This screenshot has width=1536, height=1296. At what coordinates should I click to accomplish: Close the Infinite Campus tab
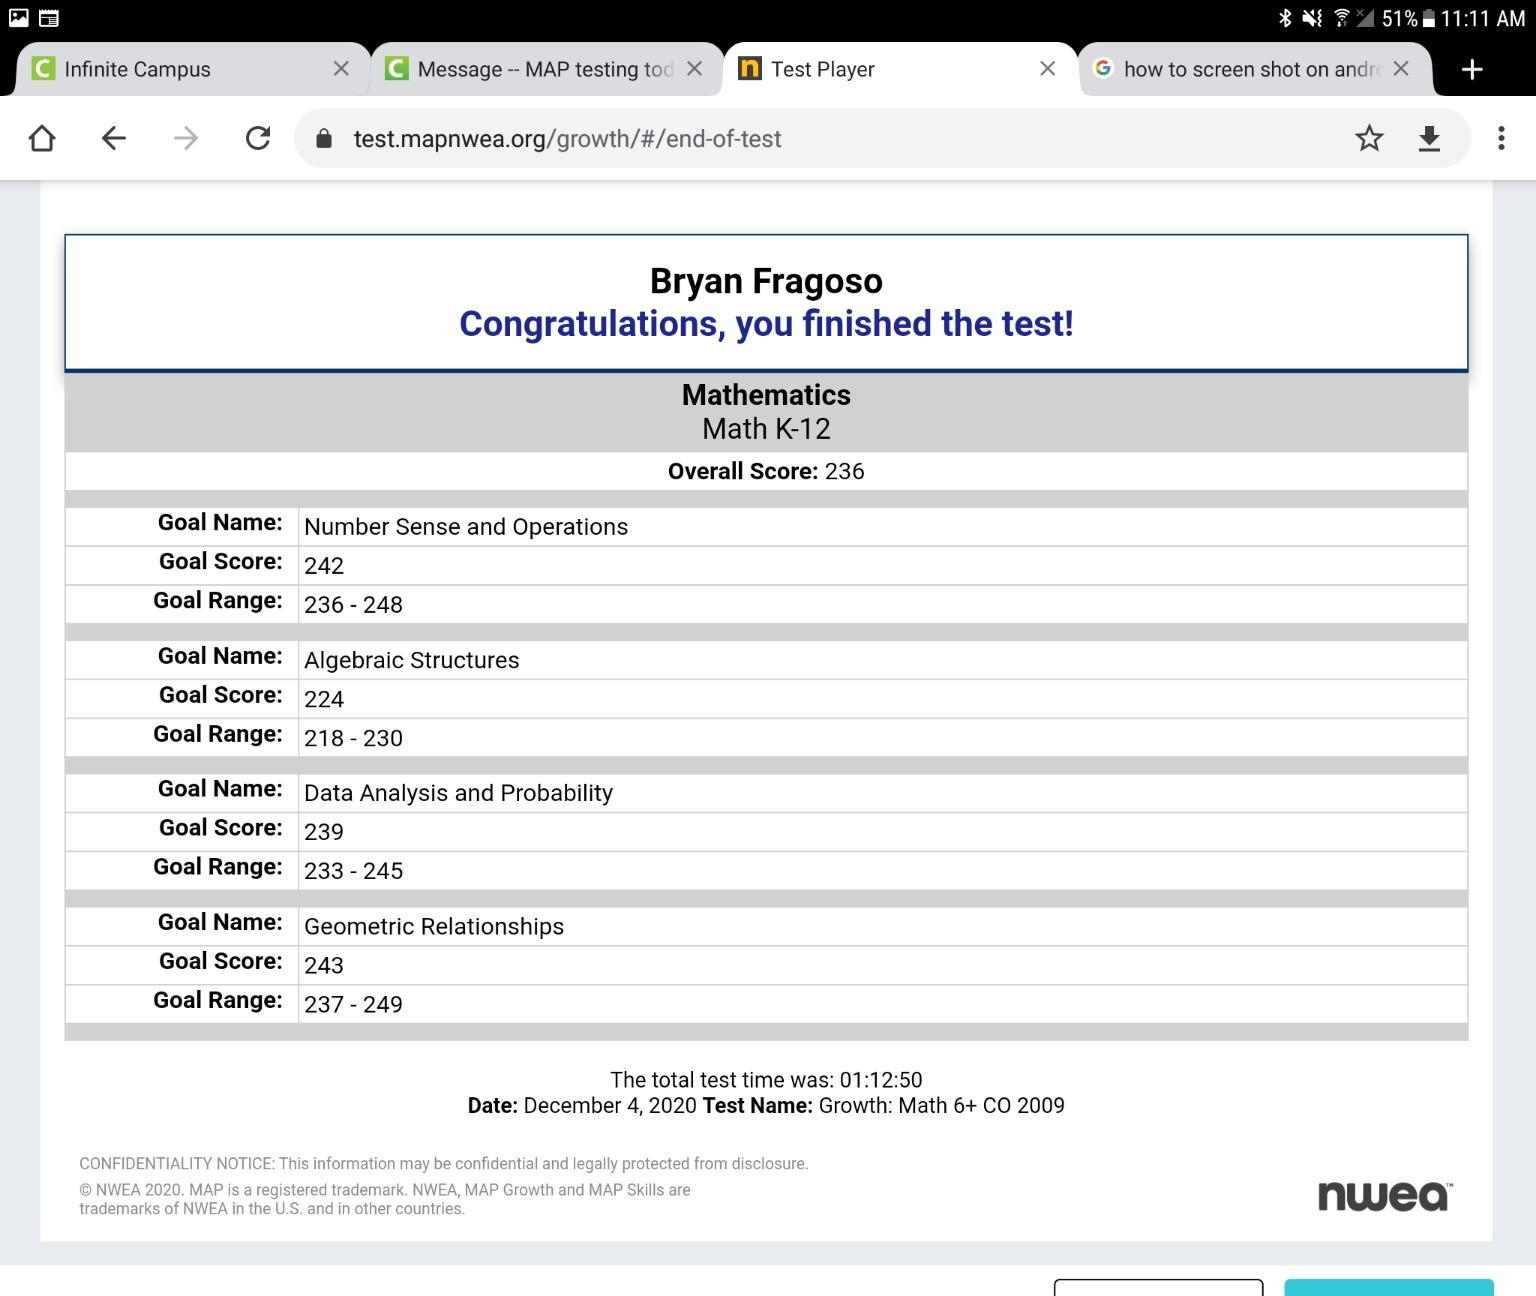click(x=341, y=68)
